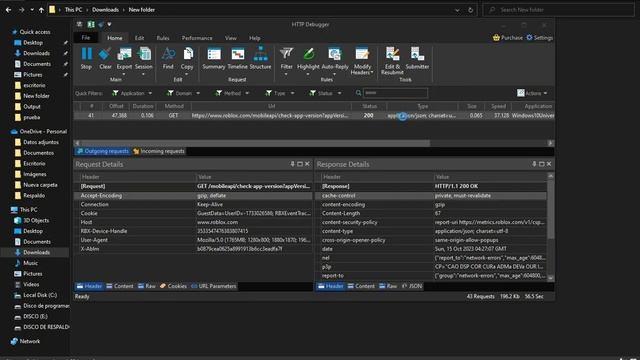Viewport: 640px width, 360px height.
Task: Open HTTP Debugger Settings
Action: click(x=540, y=38)
